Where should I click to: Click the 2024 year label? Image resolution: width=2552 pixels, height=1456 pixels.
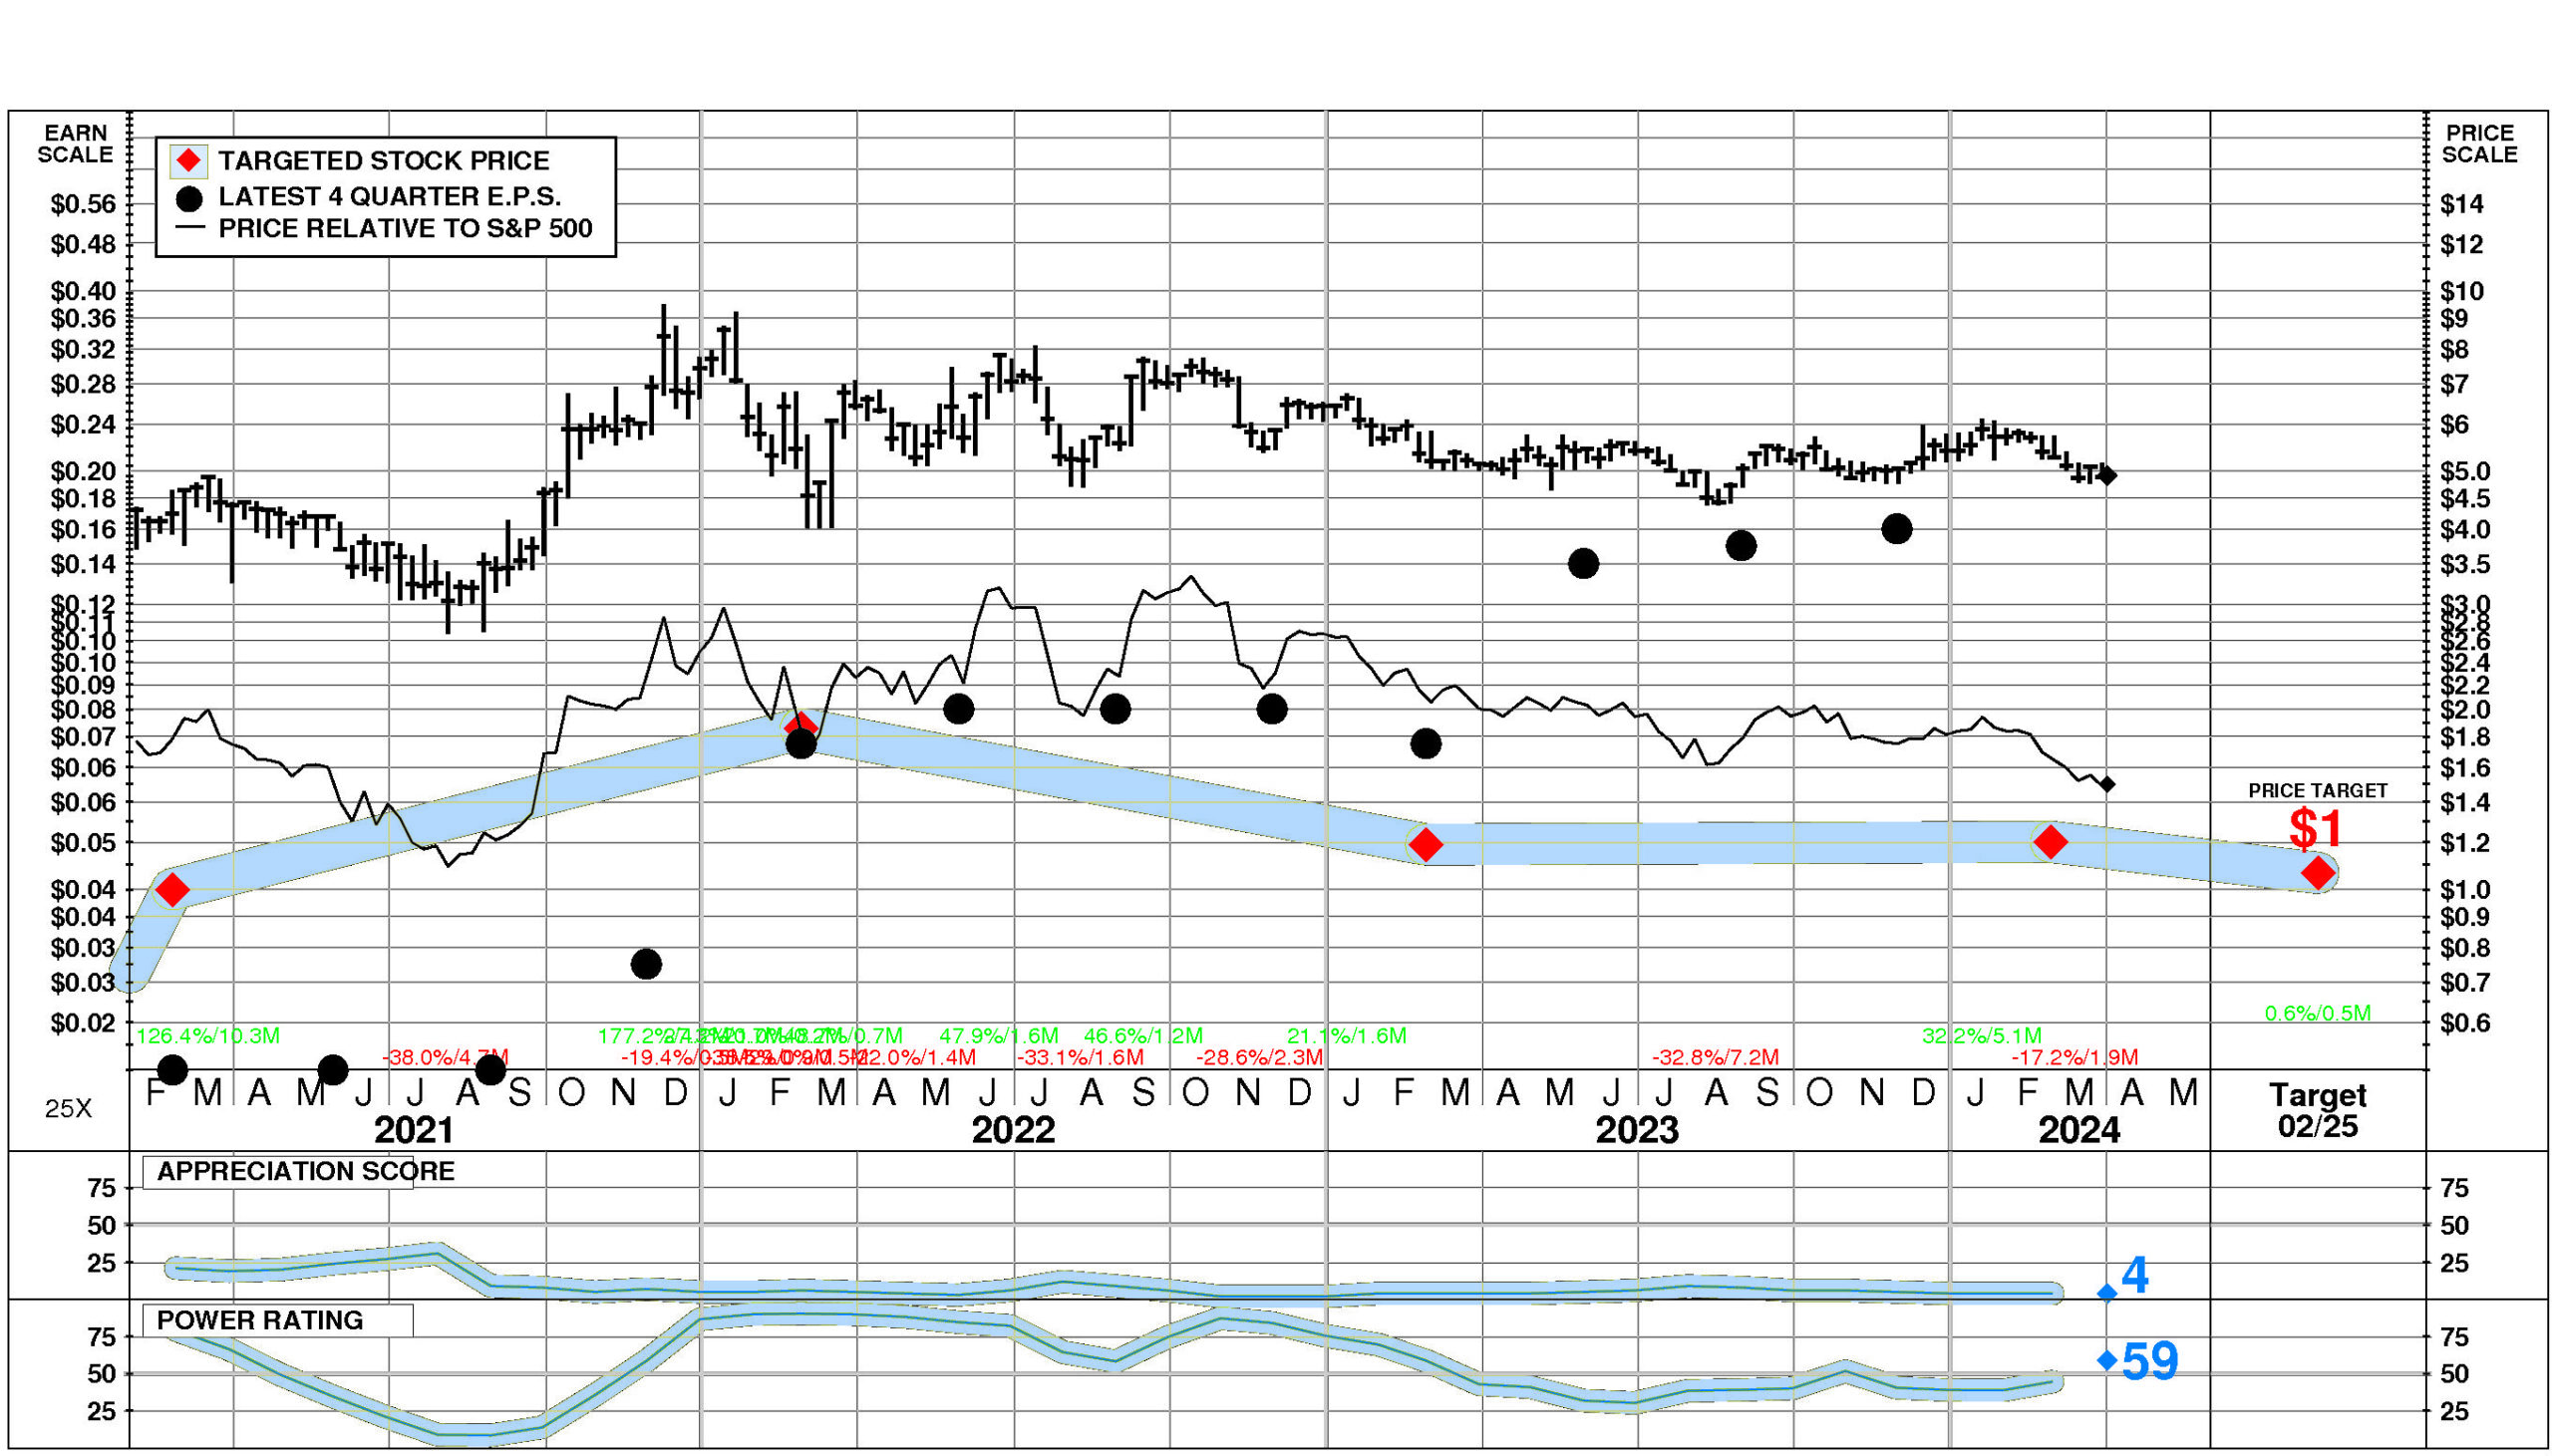click(2078, 1130)
